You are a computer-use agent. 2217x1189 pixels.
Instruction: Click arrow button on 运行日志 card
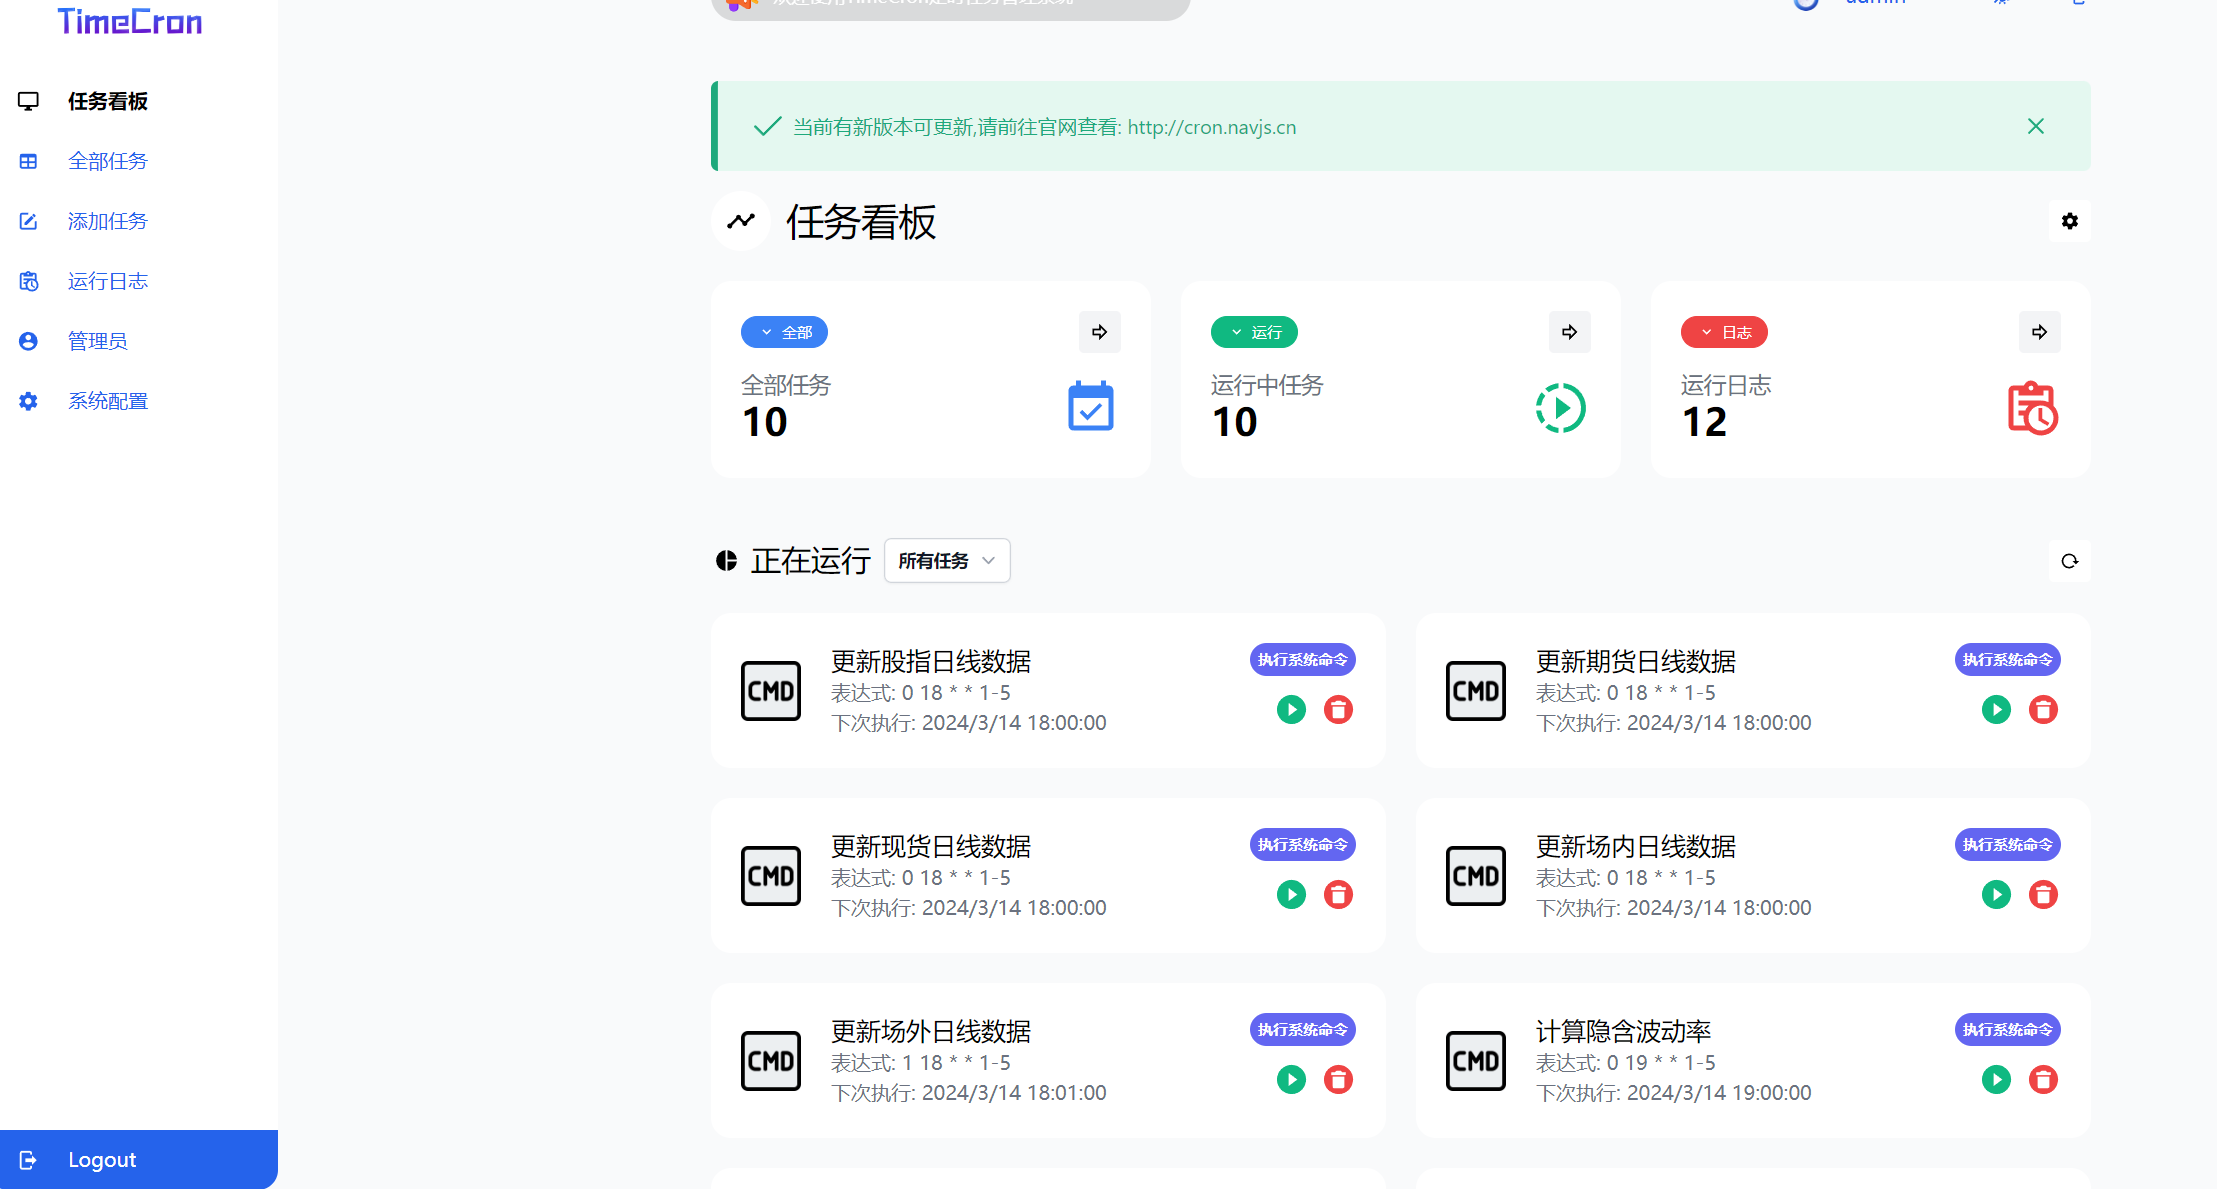(2039, 332)
